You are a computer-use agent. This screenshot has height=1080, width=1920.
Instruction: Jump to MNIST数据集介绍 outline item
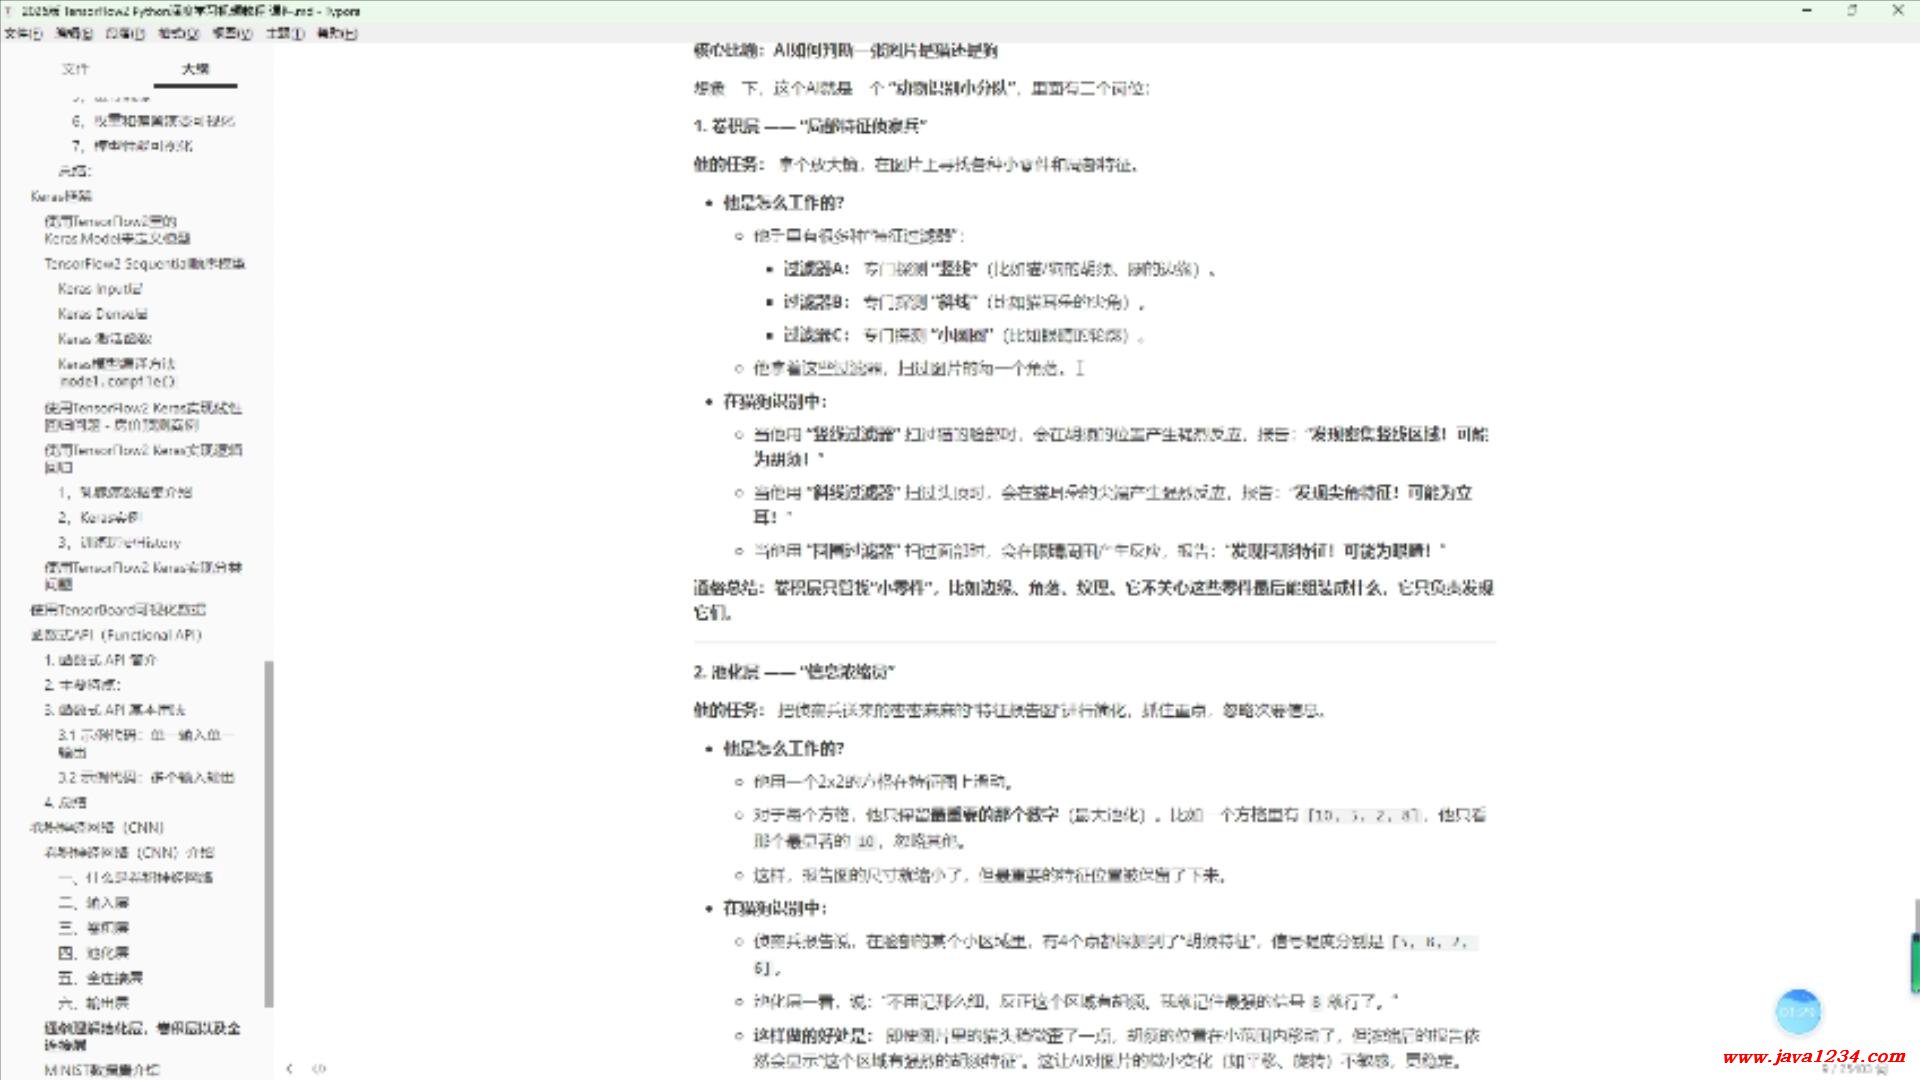101,1070
